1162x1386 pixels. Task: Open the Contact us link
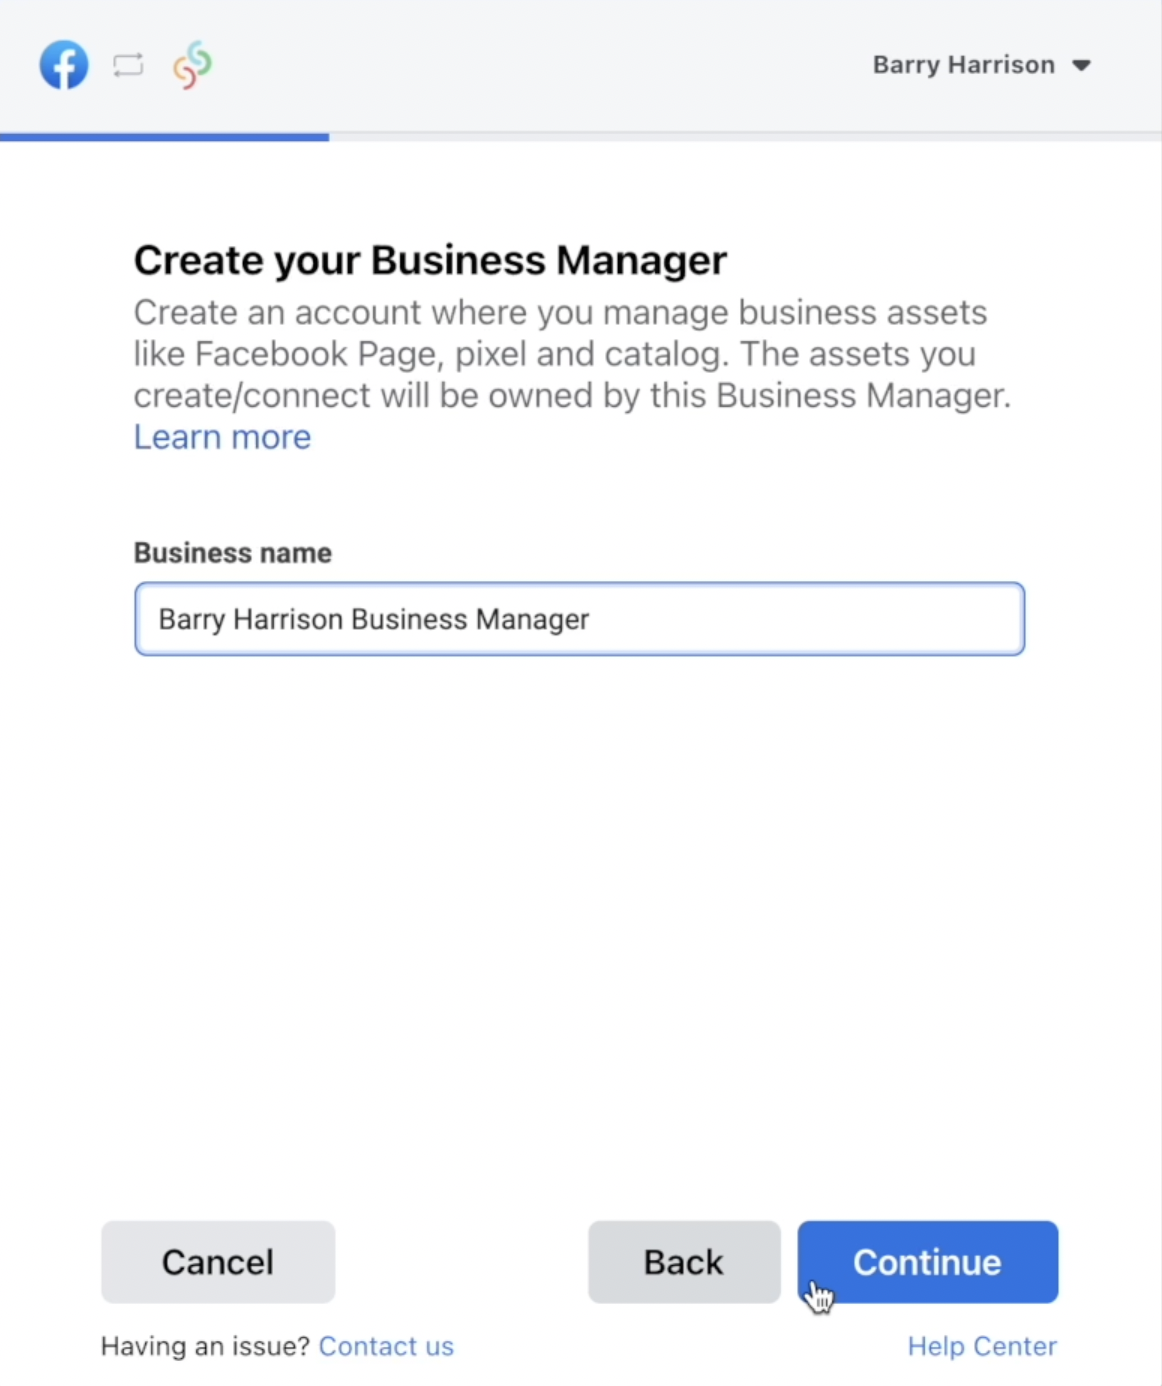[x=386, y=1346]
